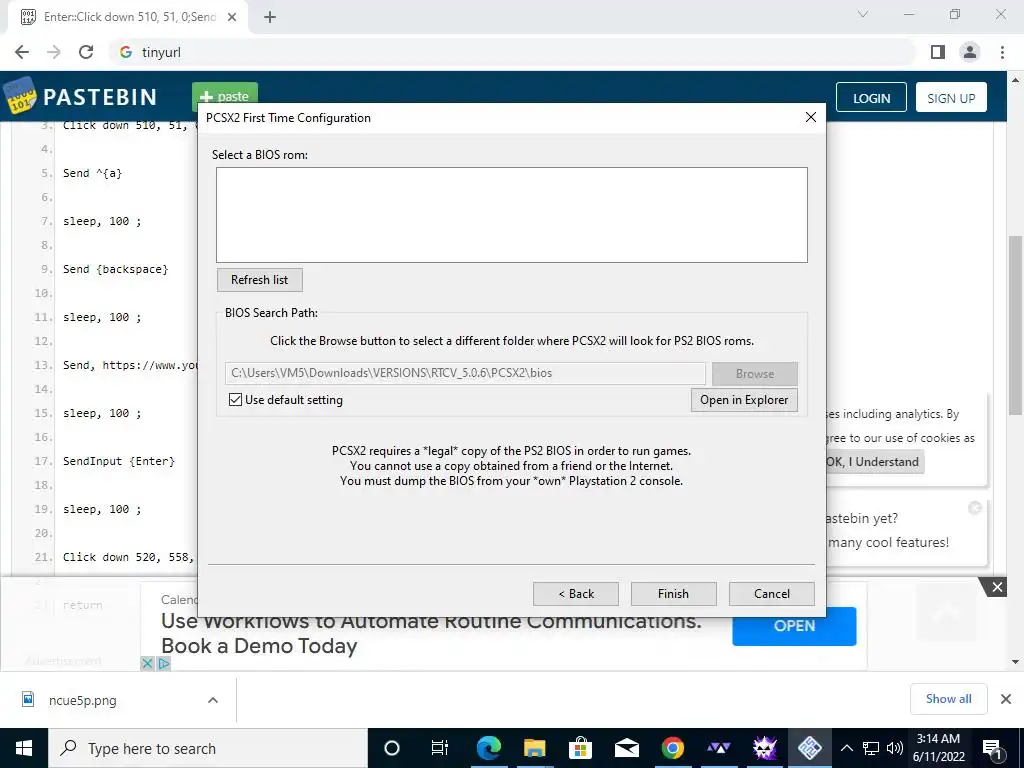Click the BIOS search path field
The width and height of the screenshot is (1024, 768).
465,373
